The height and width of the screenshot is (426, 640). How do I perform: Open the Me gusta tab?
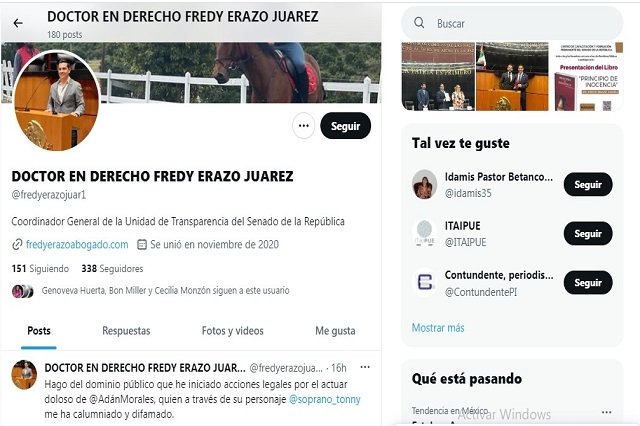[x=335, y=331]
